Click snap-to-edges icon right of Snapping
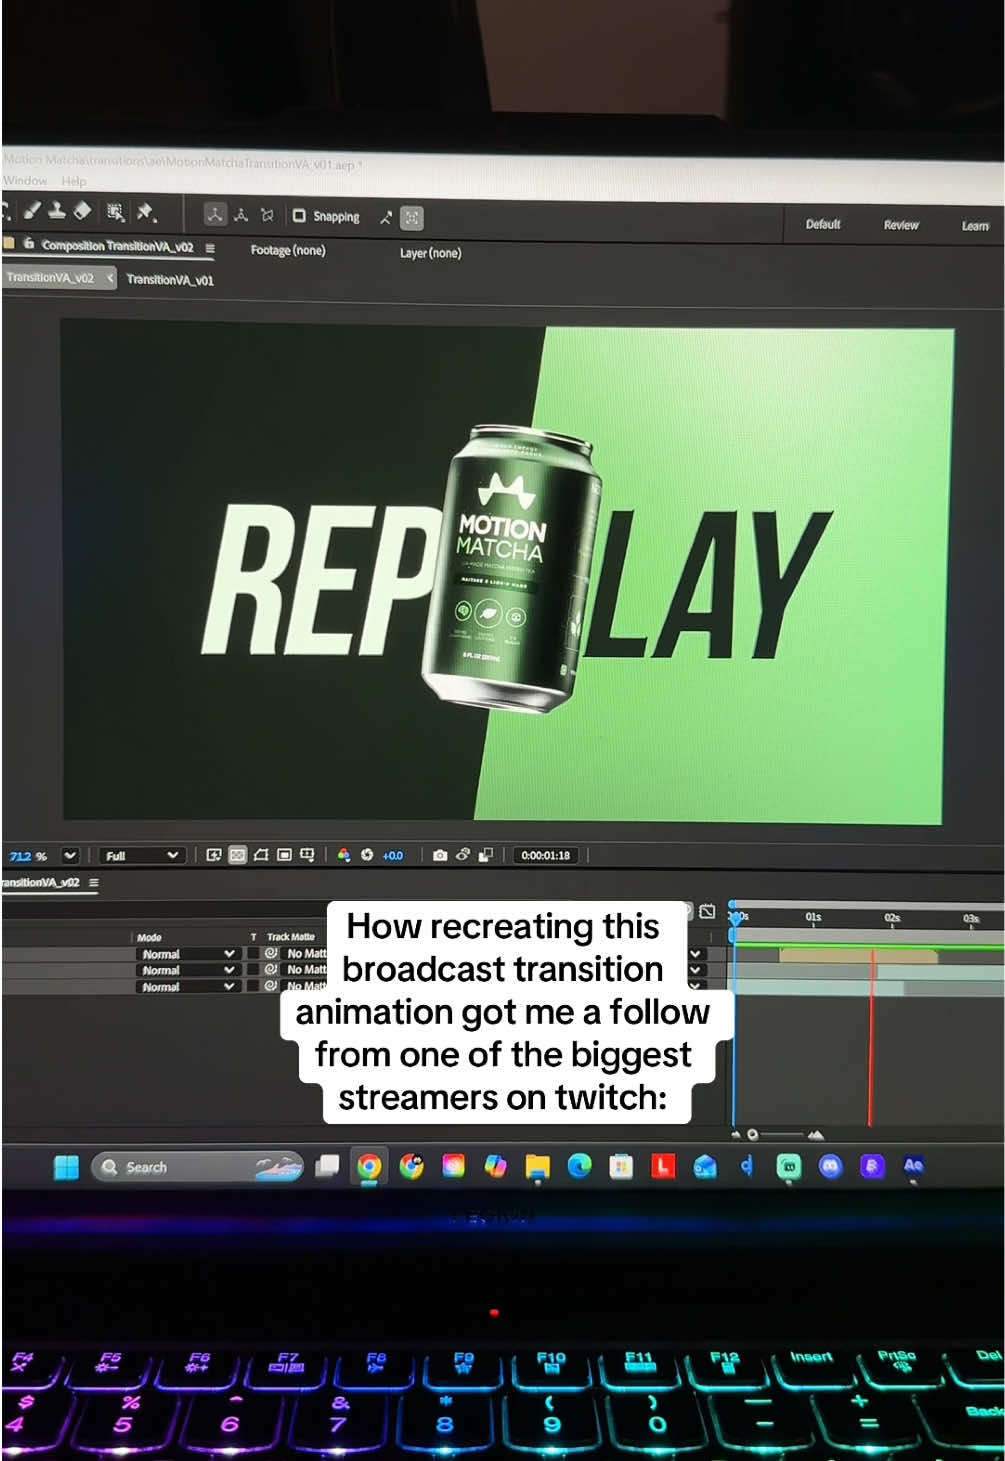 point(386,217)
